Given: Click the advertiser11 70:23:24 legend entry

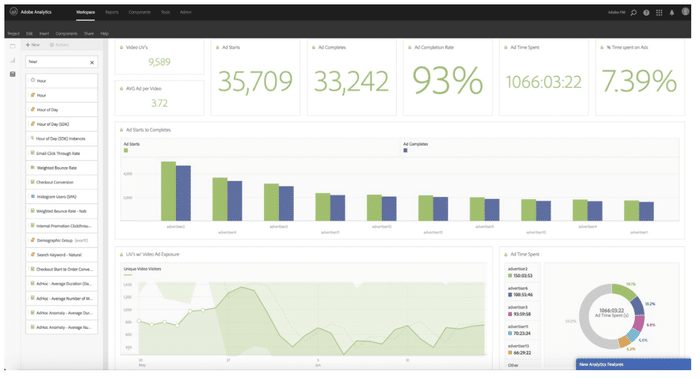Looking at the screenshot, I should click(521, 330).
